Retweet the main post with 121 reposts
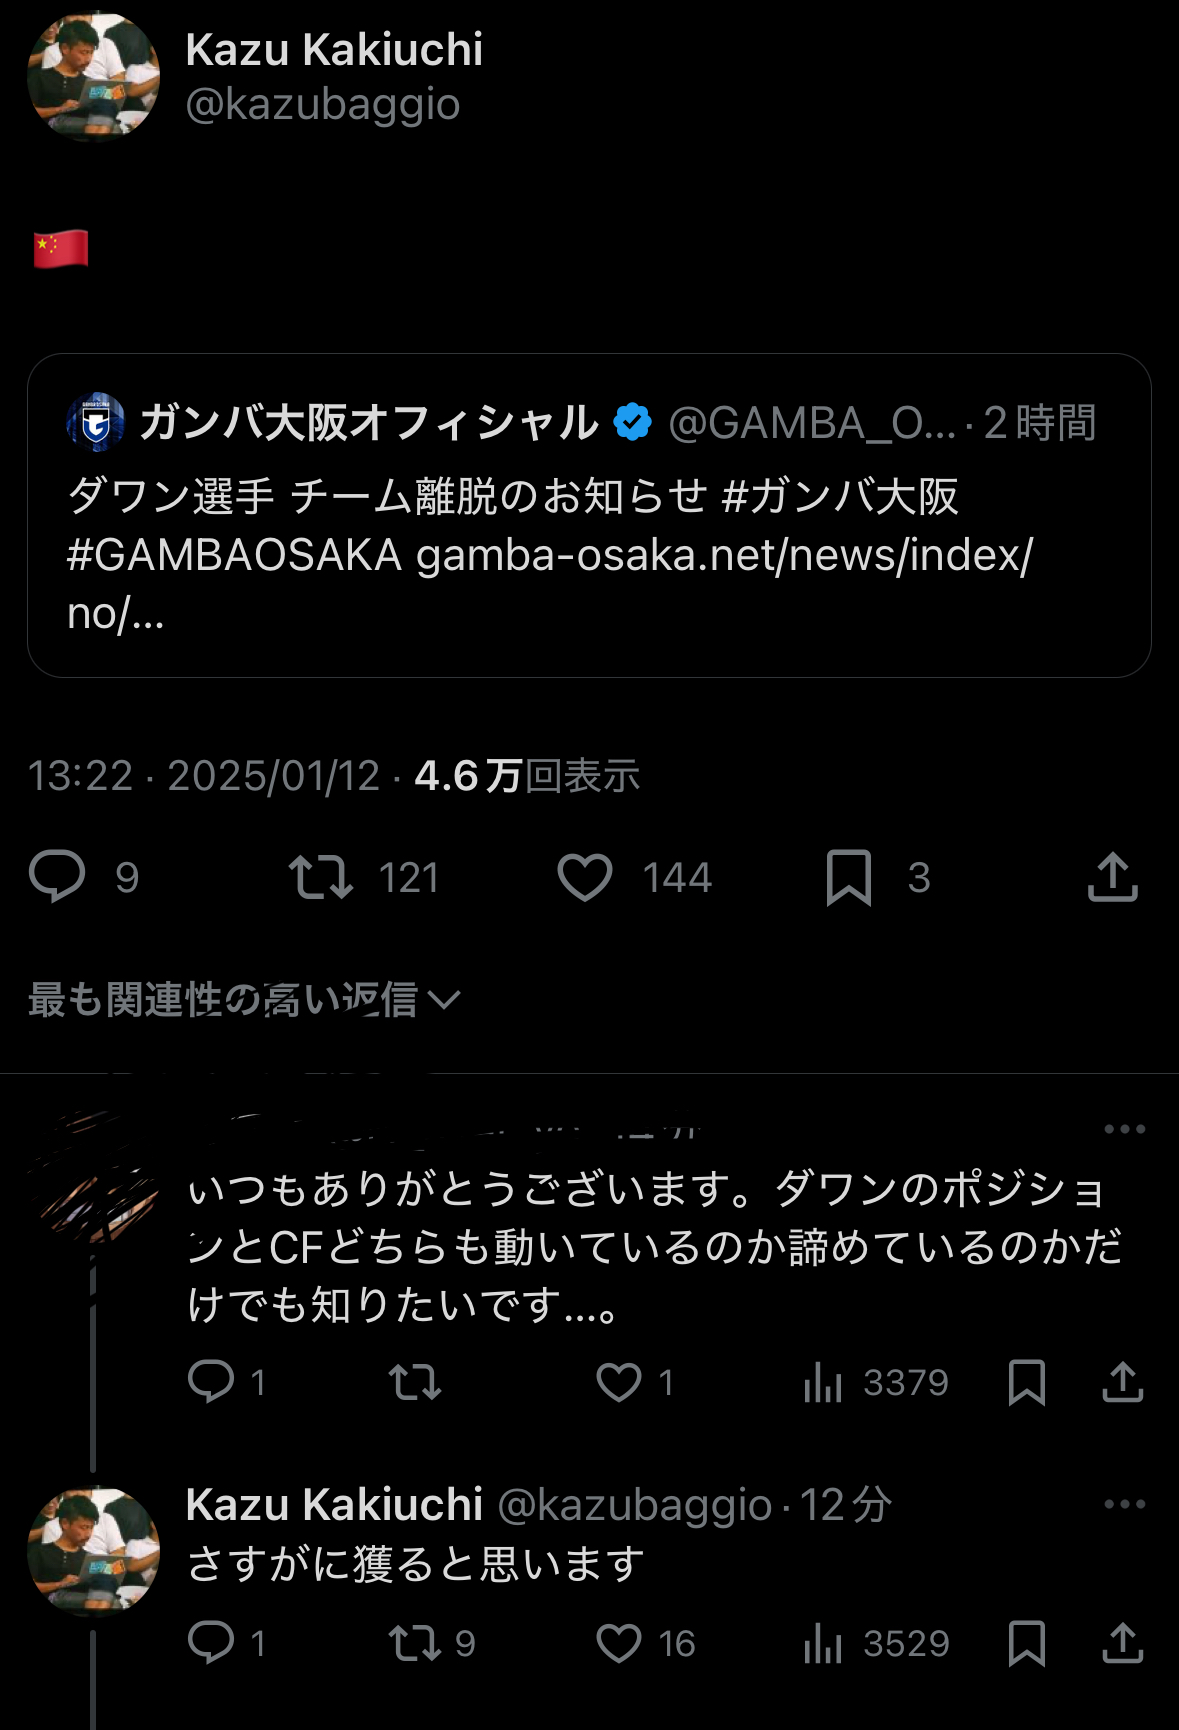Screen dimensions: 1179x1730 [321, 877]
